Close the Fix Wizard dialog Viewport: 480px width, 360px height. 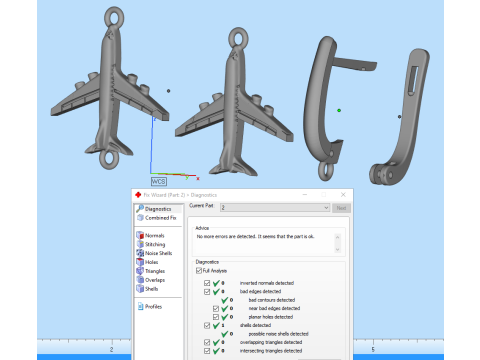click(x=343, y=195)
